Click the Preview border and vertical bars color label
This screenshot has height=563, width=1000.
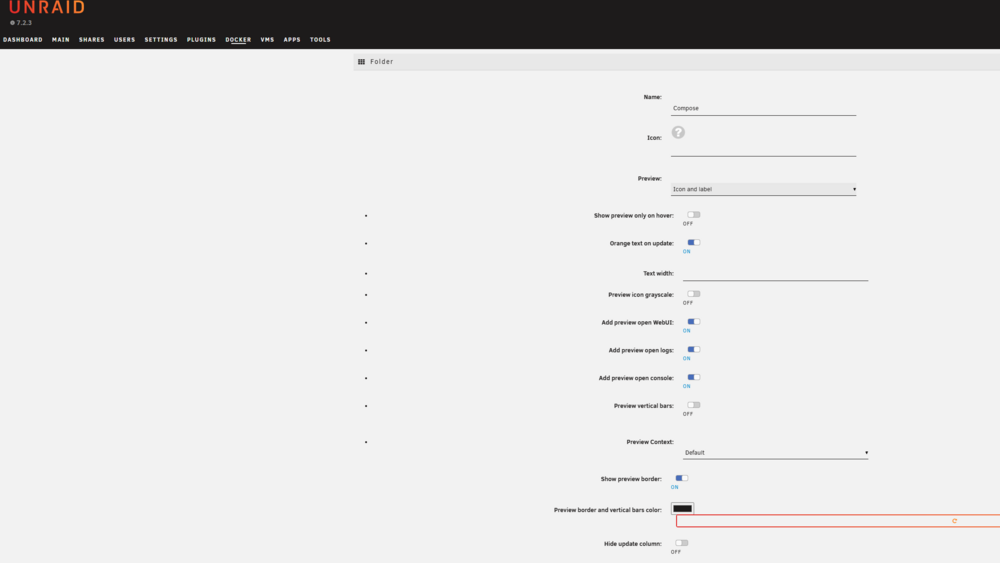(608, 510)
